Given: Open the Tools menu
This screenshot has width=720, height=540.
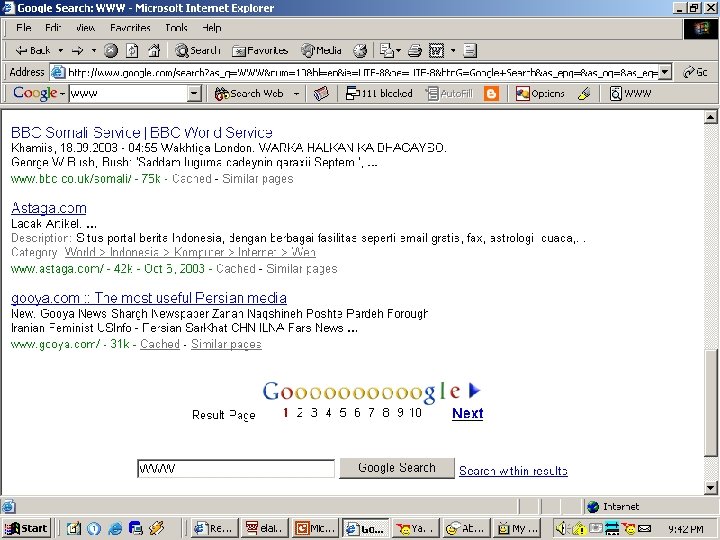Looking at the screenshot, I should pyautogui.click(x=176, y=28).
